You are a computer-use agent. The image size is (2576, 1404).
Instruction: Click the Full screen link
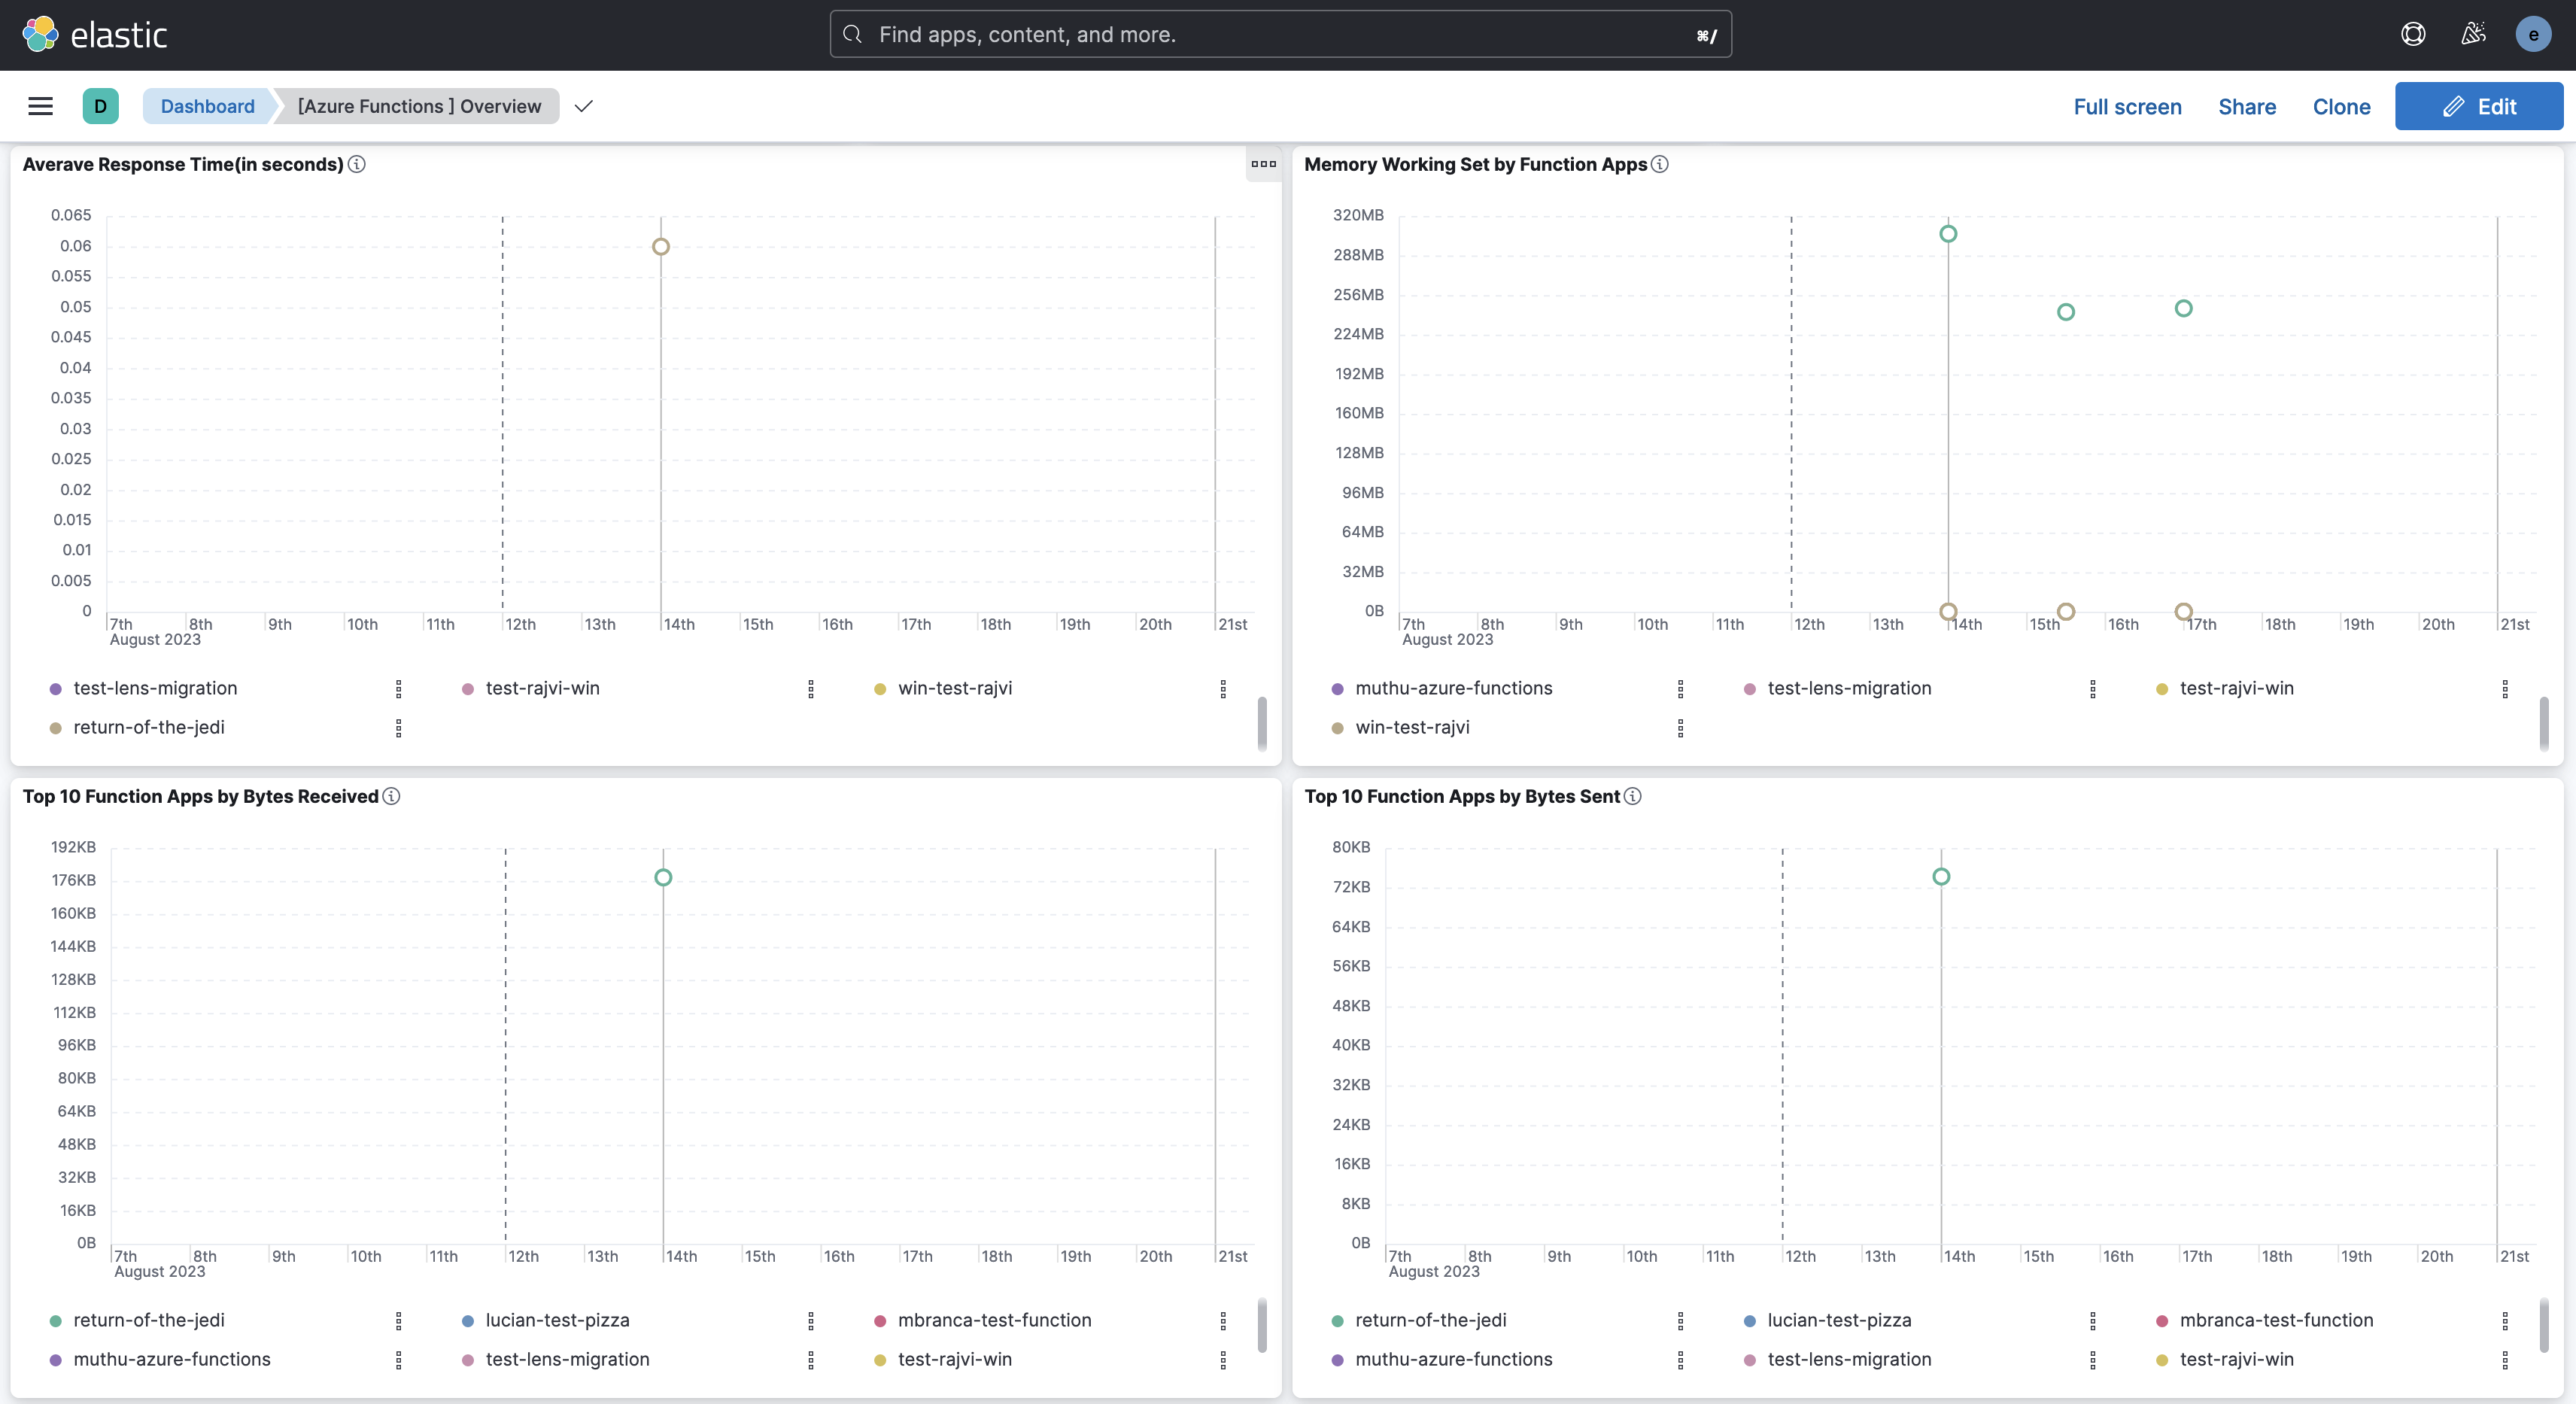(2127, 106)
